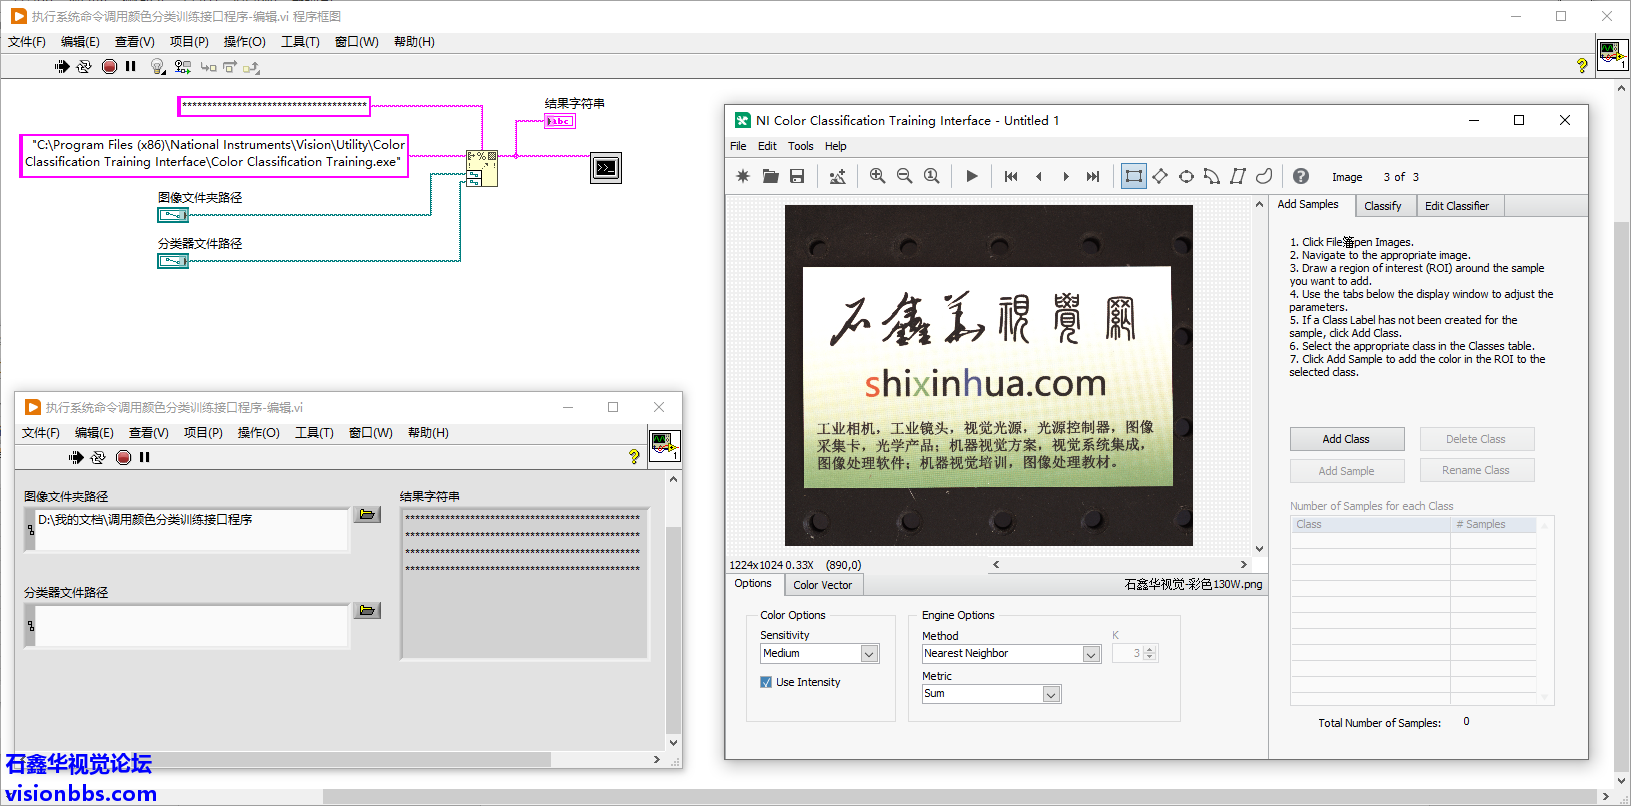Select the Rectangle ROI tool
The height and width of the screenshot is (806, 1631).
[x=1133, y=176]
